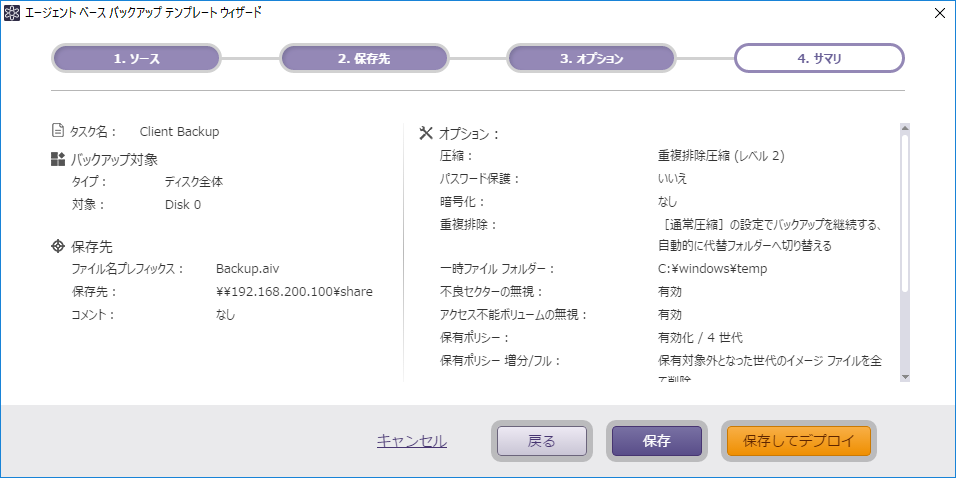This screenshot has height=478, width=956.
Task: Click the destination (保存先) section icon
Action: (57, 246)
